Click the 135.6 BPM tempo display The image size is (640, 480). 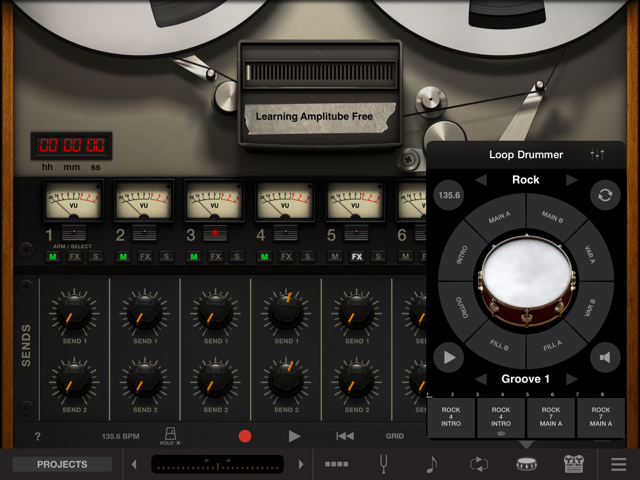click(120, 436)
